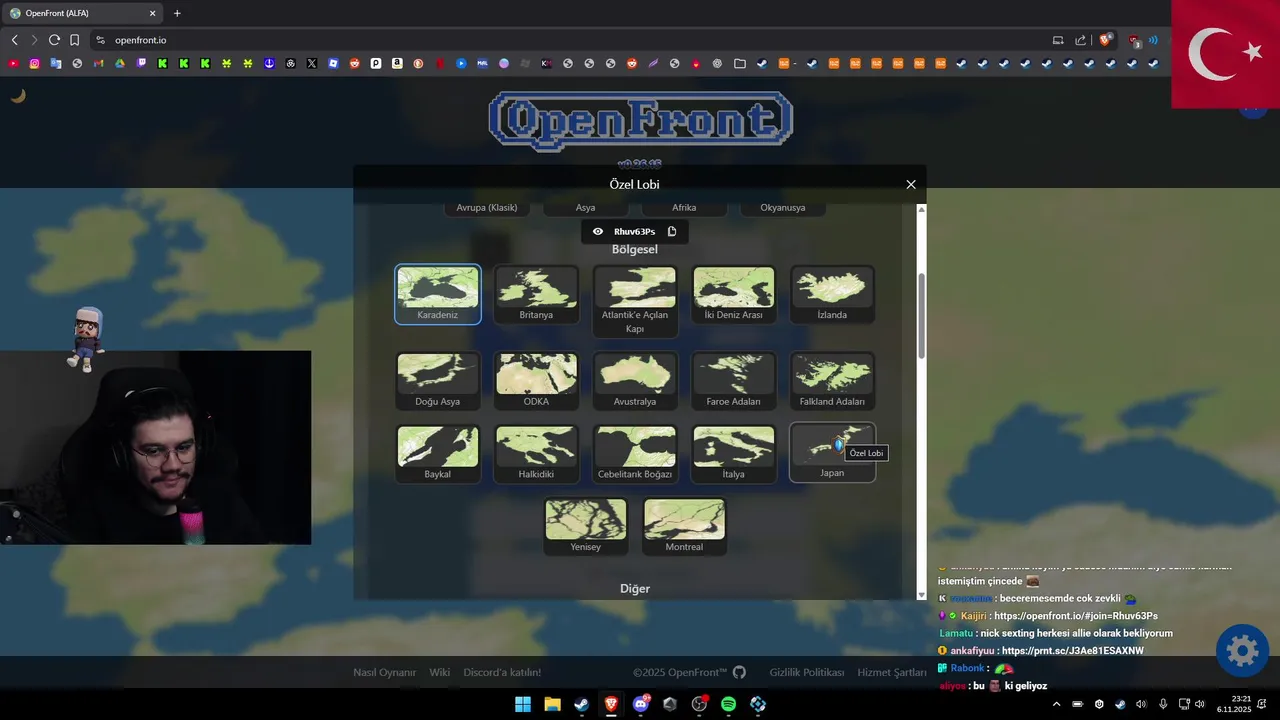
Task: Choose the Okyanusya map button
Action: coord(783,208)
